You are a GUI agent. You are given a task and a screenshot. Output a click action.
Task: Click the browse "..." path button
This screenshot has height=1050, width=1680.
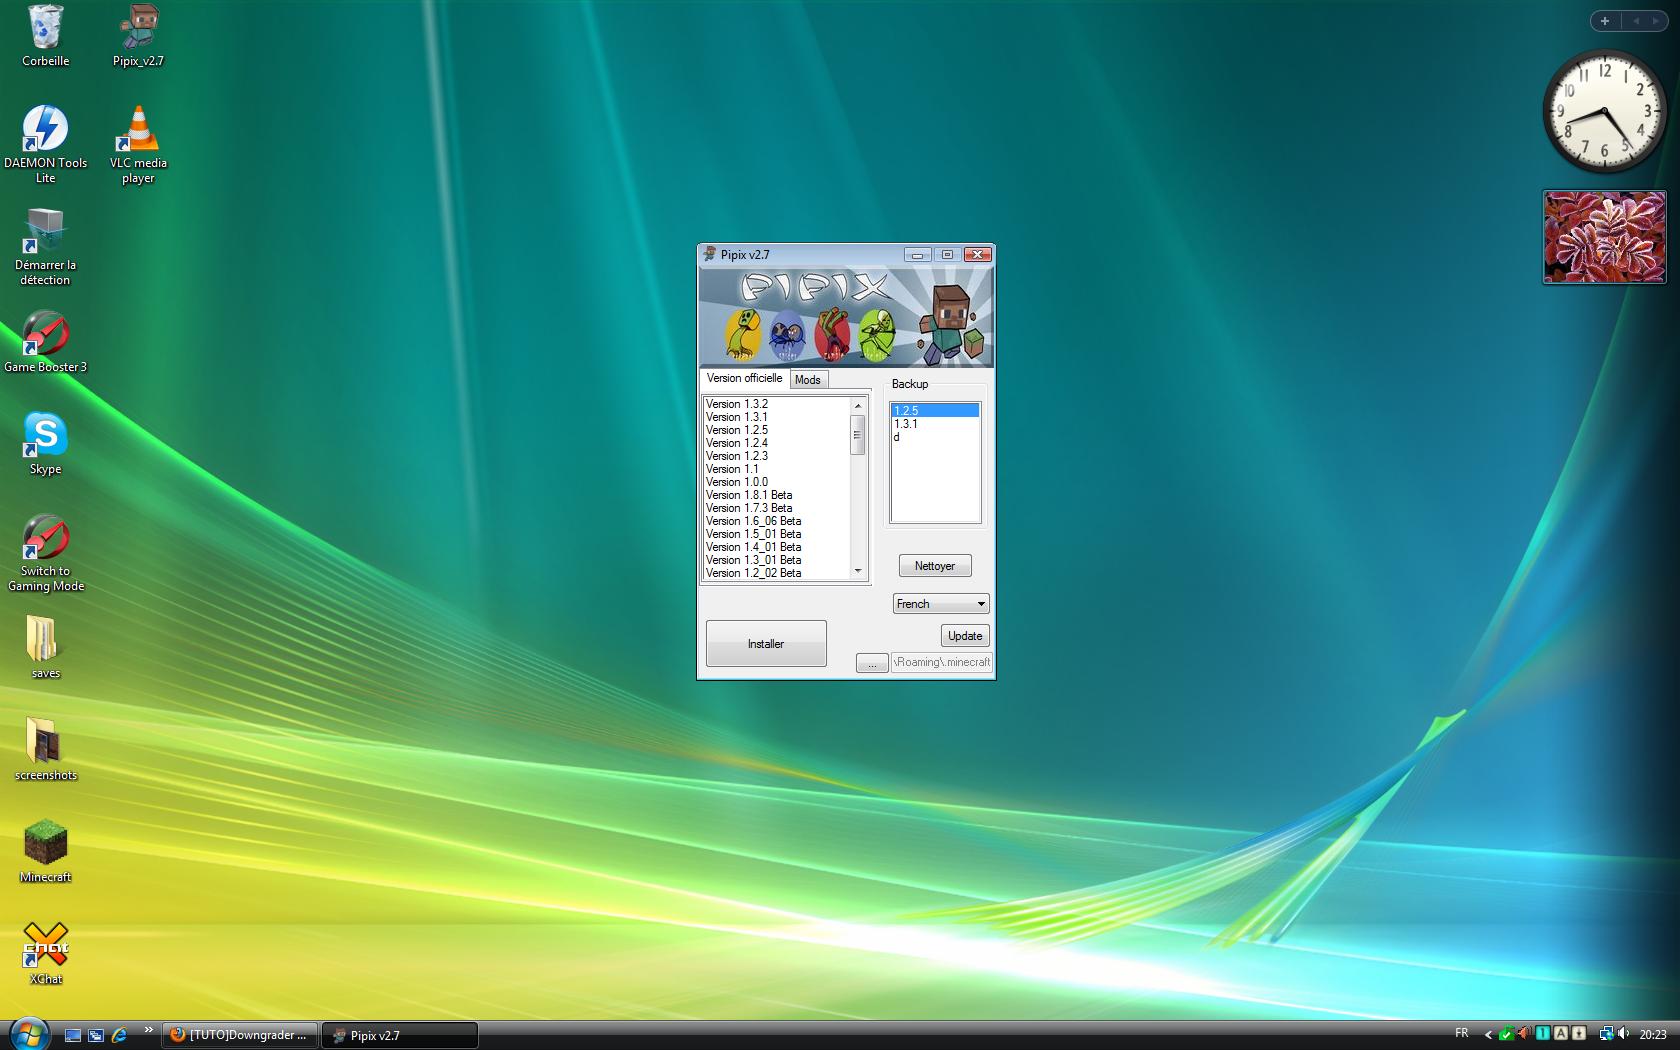(872, 664)
